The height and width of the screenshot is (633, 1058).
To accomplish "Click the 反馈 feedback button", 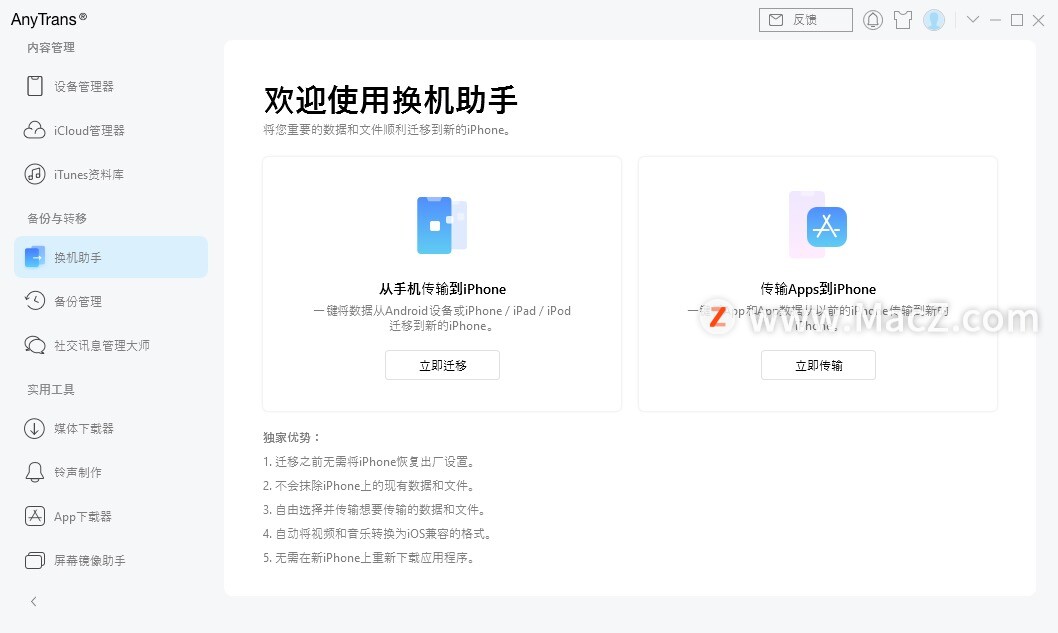I will coord(806,20).
